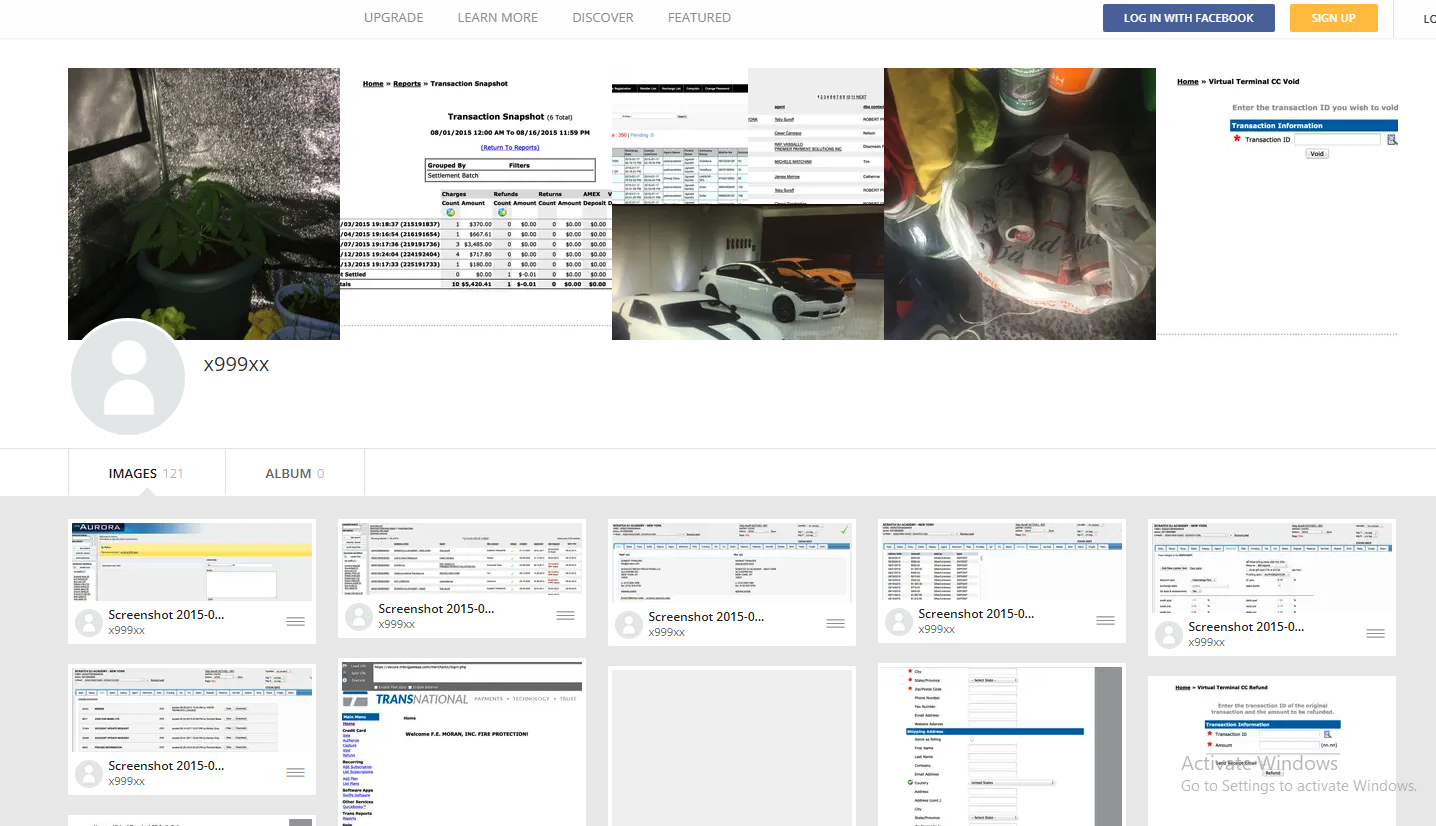
Task: Open the DISCOVER section
Action: click(x=603, y=18)
